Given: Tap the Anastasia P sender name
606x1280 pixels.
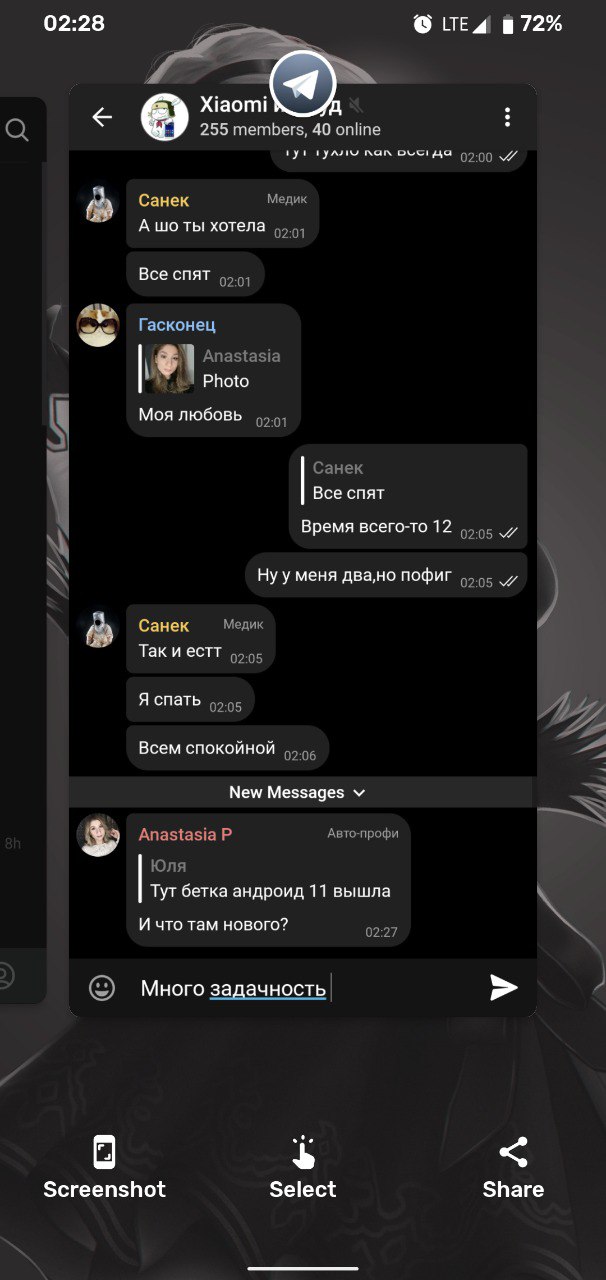Looking at the screenshot, I should click(x=185, y=834).
